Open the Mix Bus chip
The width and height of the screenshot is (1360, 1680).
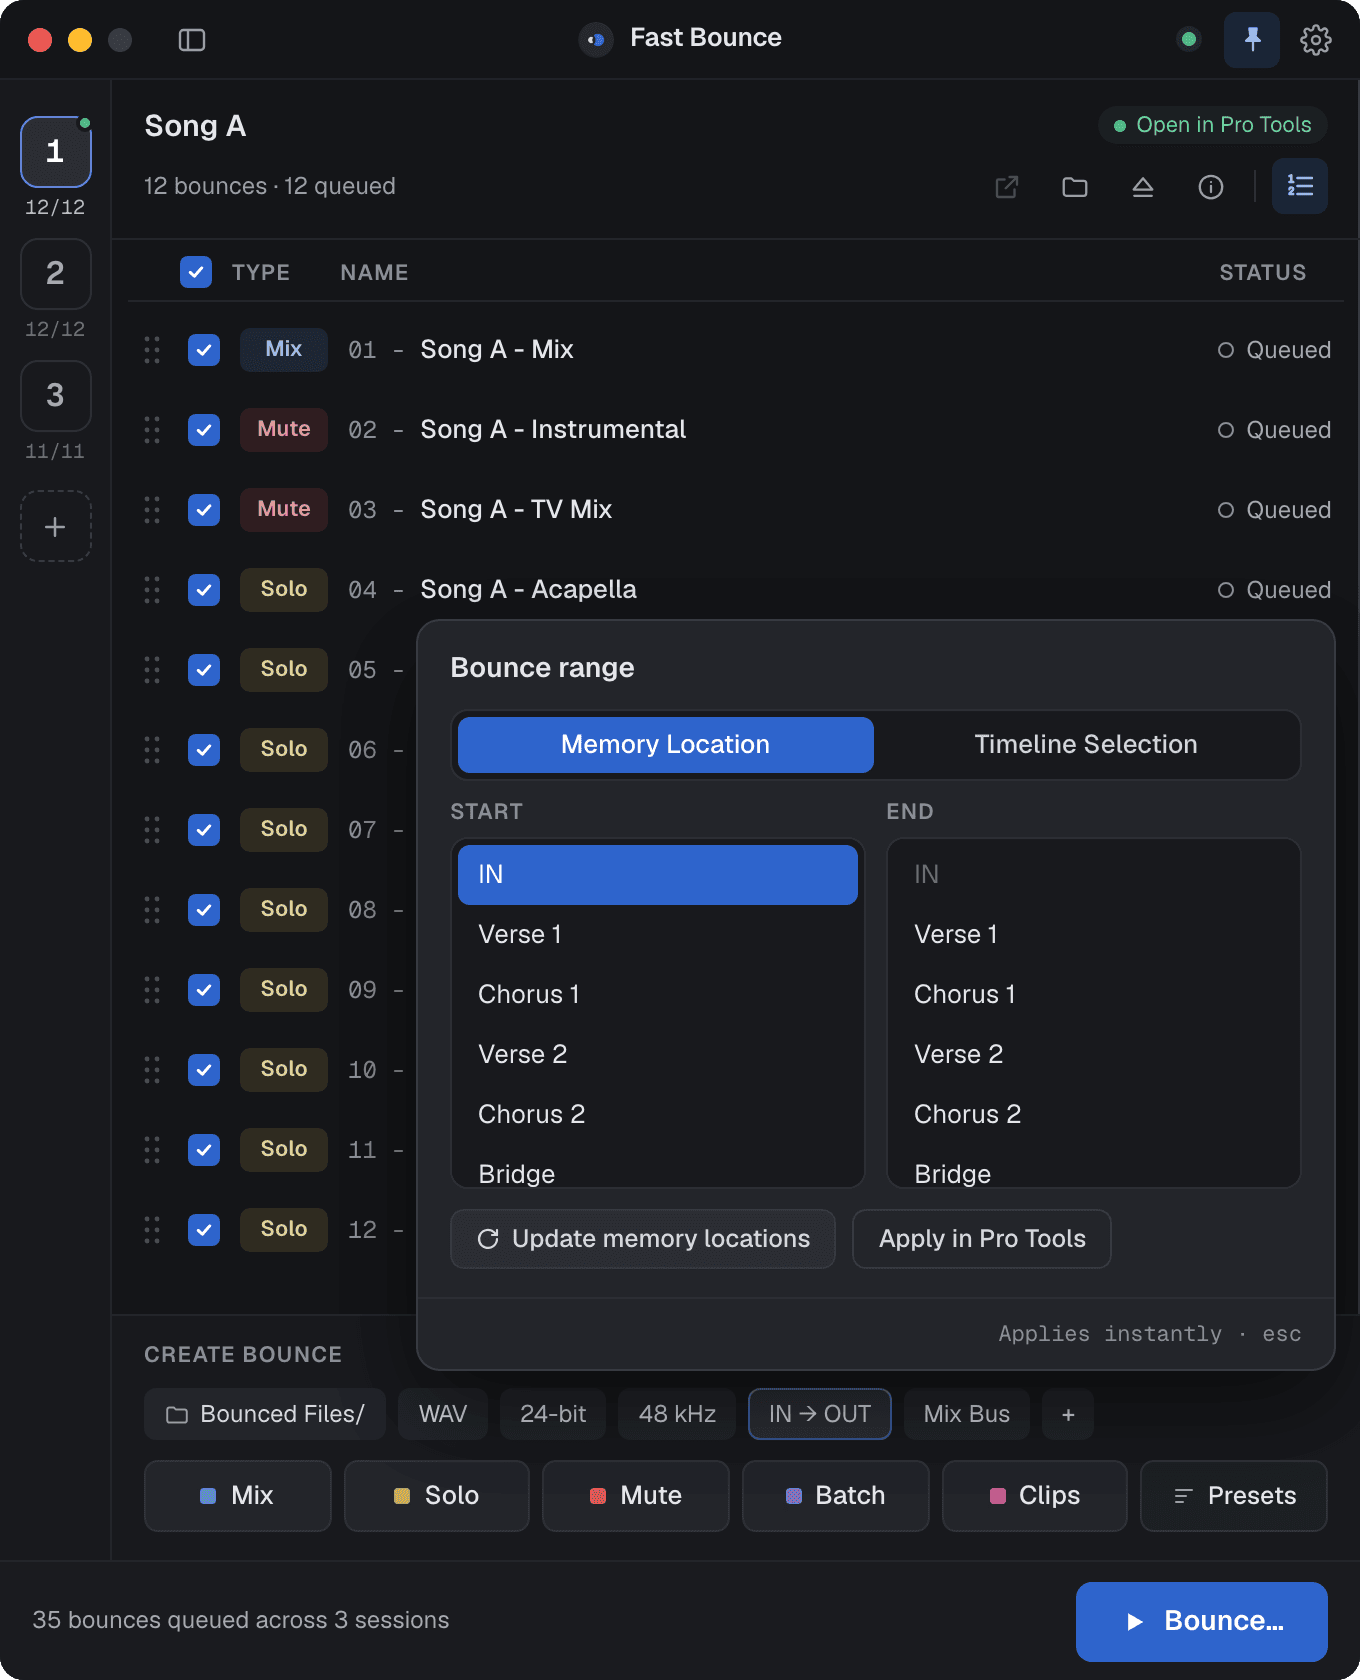coord(967,1414)
